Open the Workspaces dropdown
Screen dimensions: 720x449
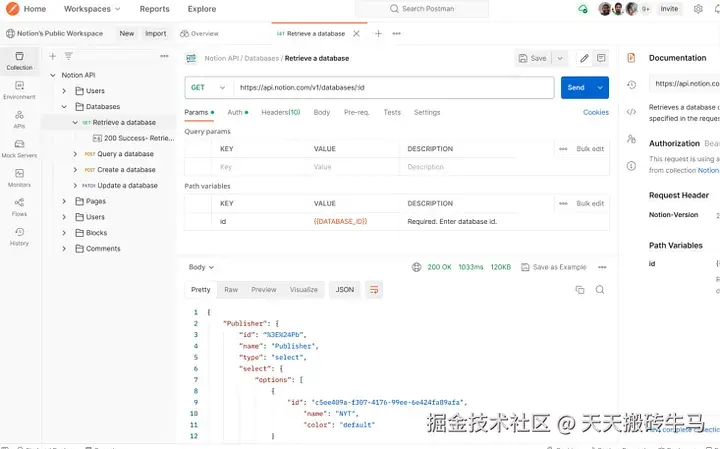[x=92, y=9]
